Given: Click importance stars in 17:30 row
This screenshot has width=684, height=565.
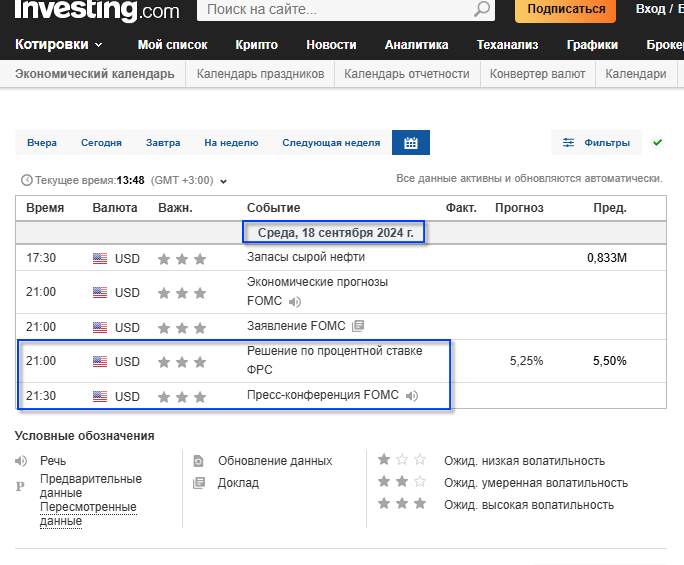Looking at the screenshot, I should coord(182,259).
